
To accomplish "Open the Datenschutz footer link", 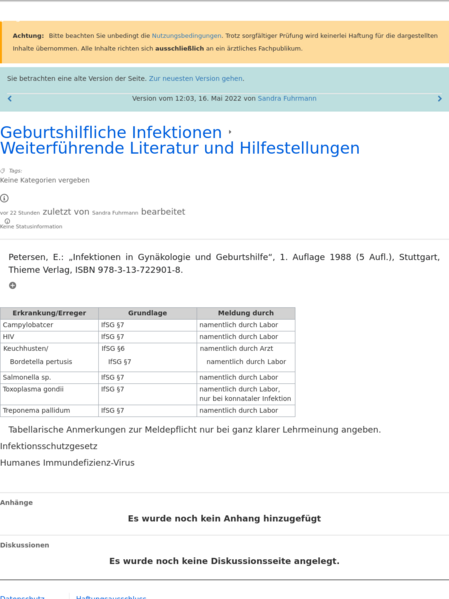I will 22,596.
